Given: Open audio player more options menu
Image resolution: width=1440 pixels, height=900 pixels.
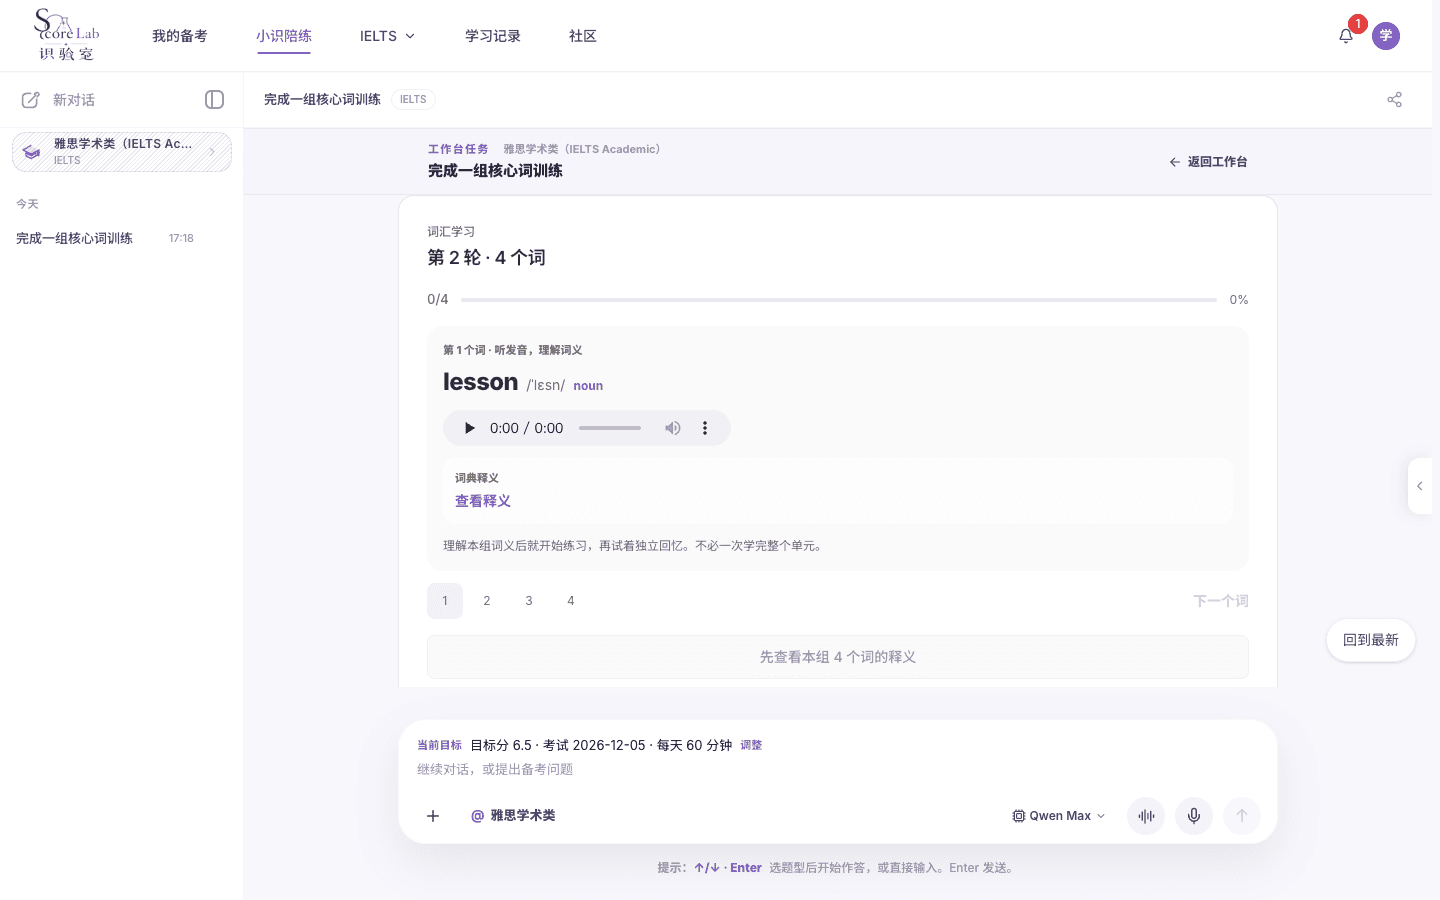Looking at the screenshot, I should pos(705,428).
